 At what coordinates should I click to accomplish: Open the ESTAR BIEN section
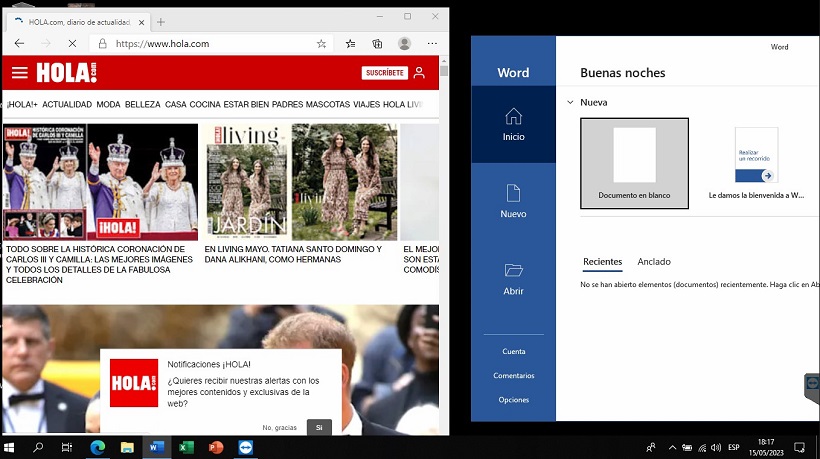[x=246, y=105]
